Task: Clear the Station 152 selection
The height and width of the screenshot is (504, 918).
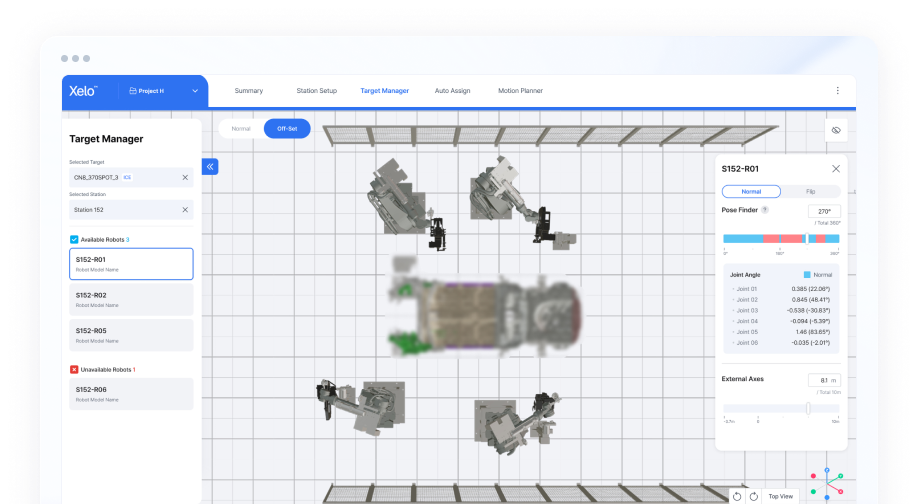Action: pos(185,209)
